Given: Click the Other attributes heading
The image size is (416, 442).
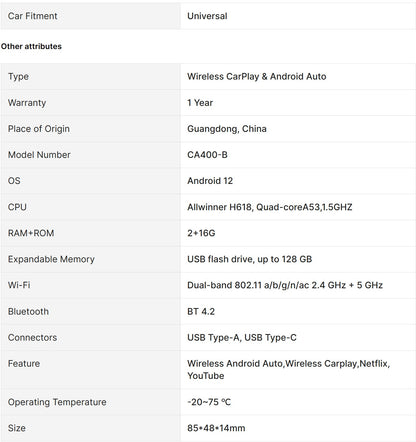Looking at the screenshot, I should coord(31,46).
